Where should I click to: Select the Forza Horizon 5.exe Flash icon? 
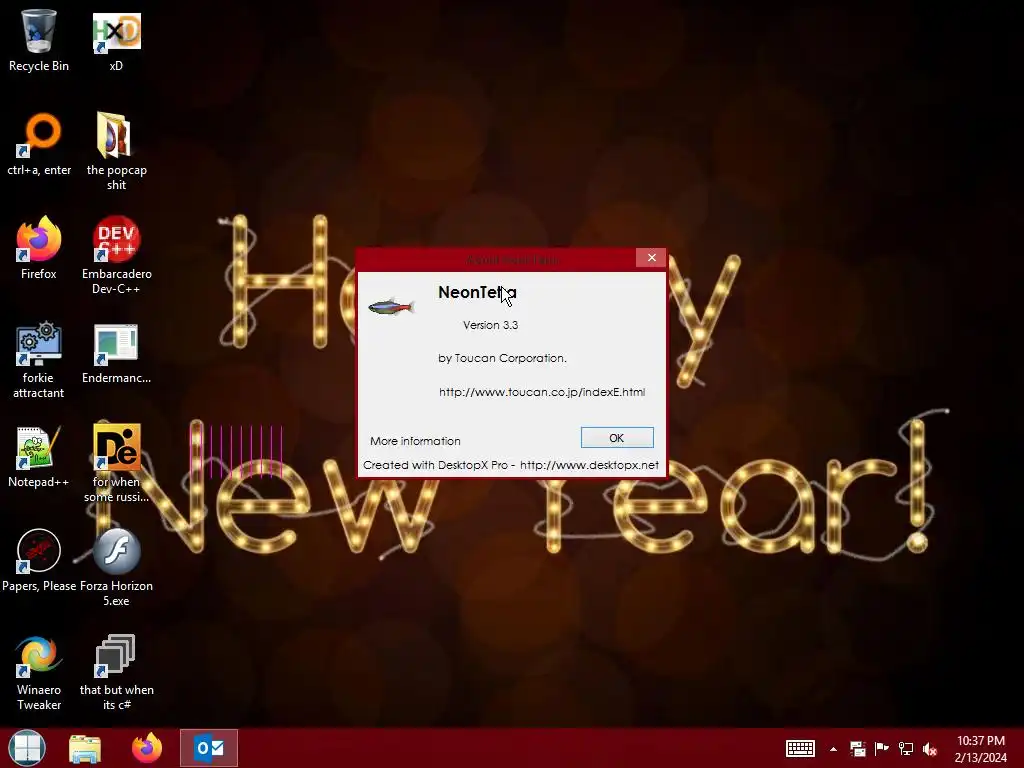click(116, 567)
